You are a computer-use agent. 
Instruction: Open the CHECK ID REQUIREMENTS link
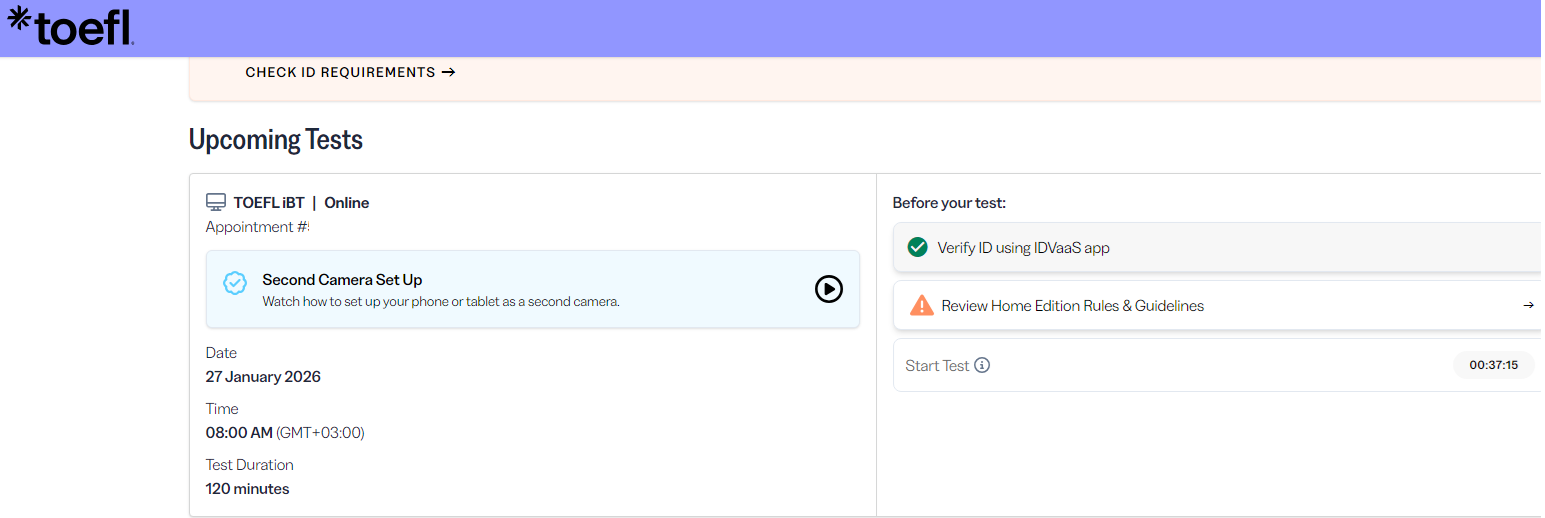coord(350,72)
